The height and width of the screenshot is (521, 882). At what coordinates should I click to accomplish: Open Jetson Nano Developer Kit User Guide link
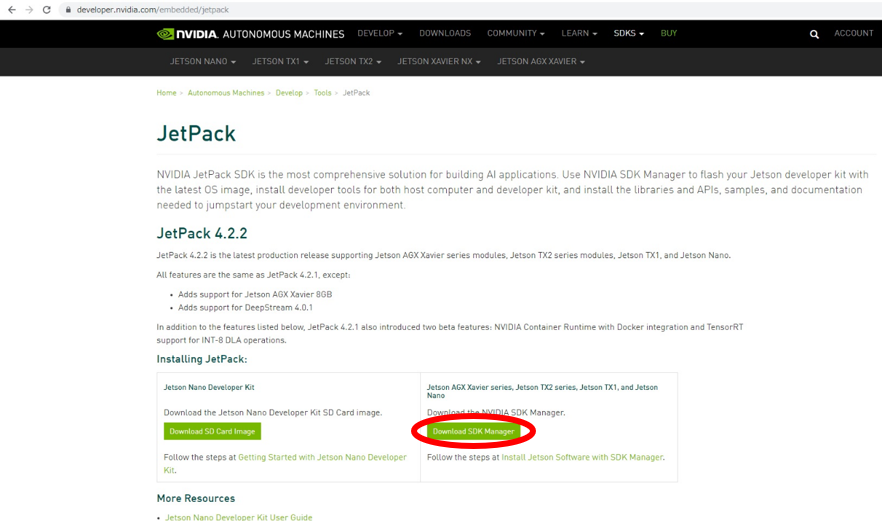pyautogui.click(x=238, y=517)
